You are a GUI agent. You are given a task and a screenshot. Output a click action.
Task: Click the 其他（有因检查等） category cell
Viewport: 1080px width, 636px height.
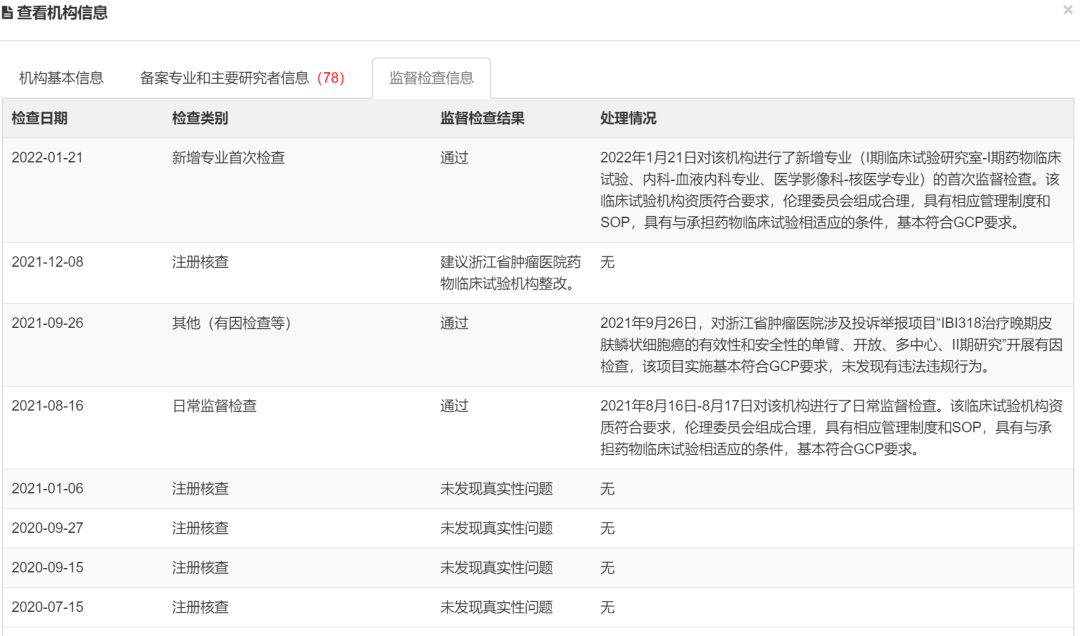[232, 323]
